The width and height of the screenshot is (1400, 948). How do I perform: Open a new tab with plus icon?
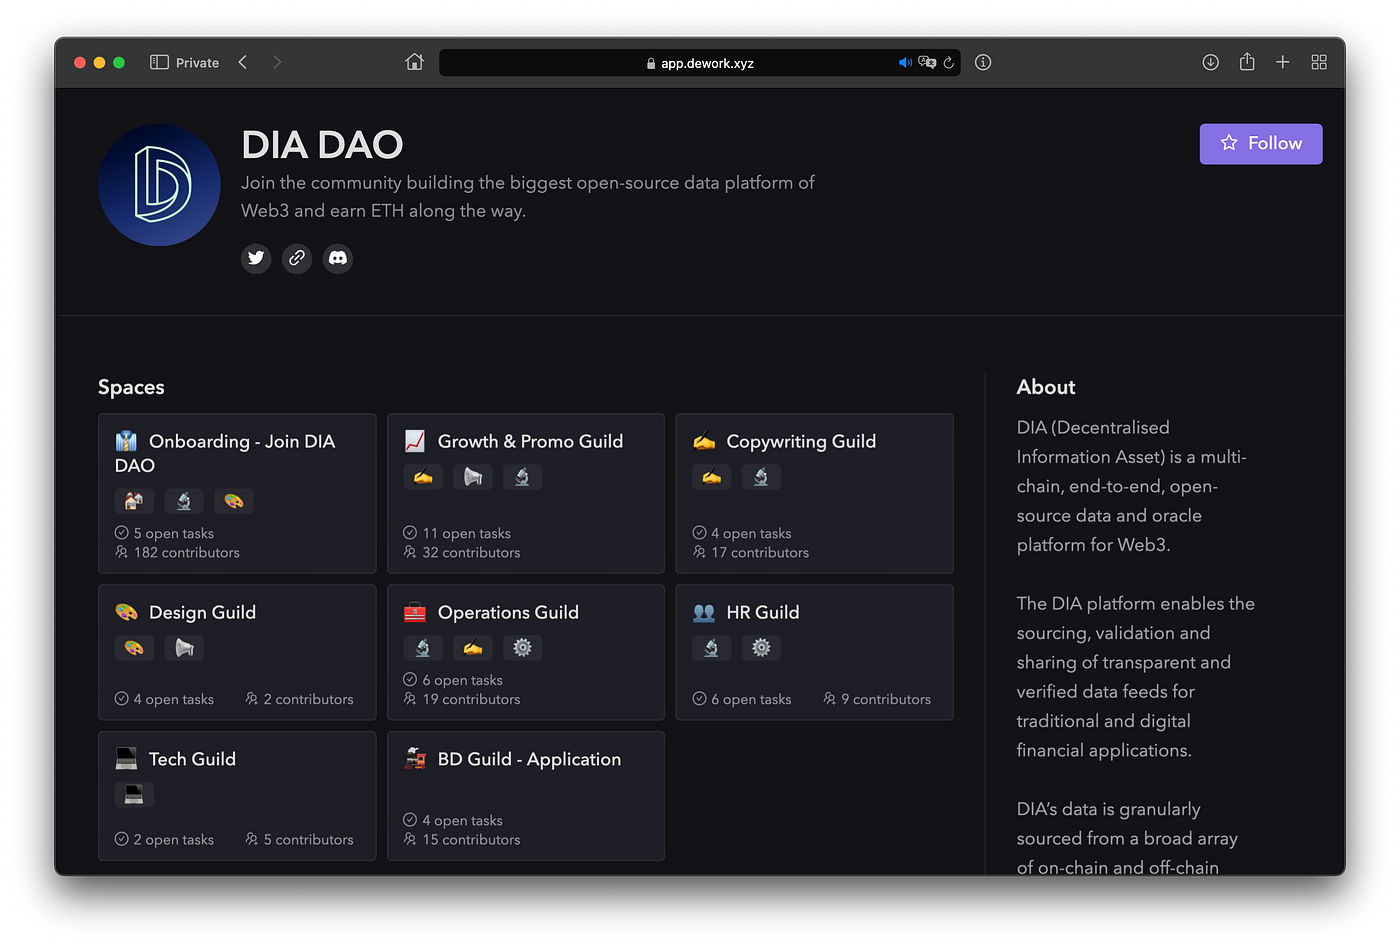click(x=1283, y=62)
